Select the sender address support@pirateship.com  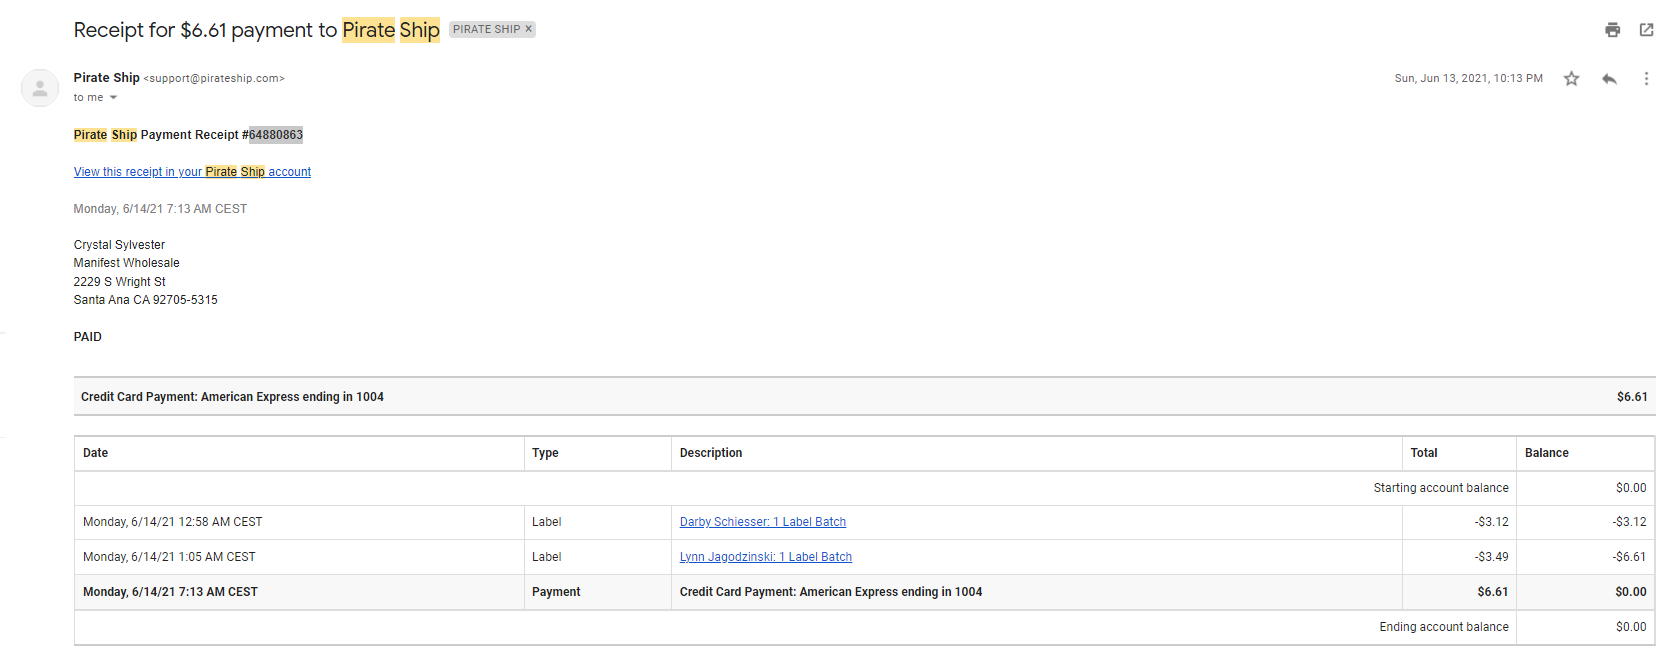pyautogui.click(x=214, y=78)
